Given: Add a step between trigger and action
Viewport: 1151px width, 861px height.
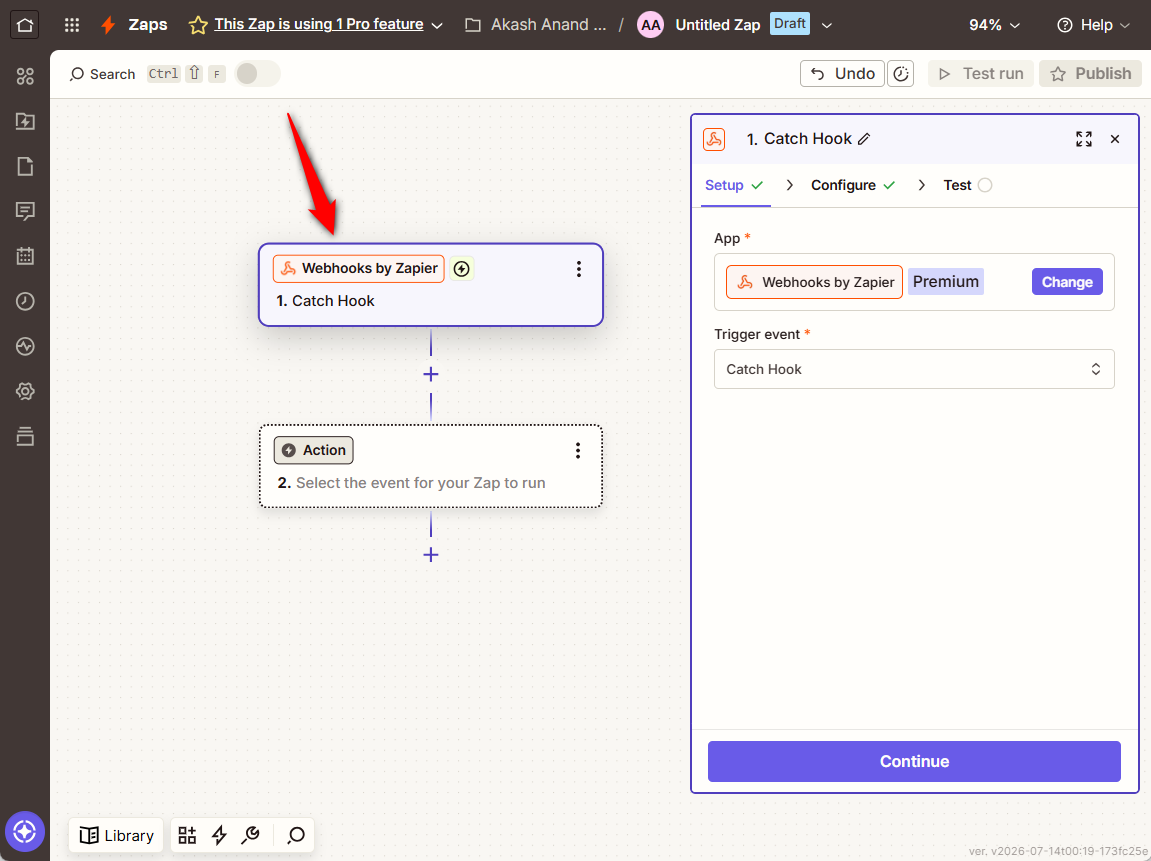Looking at the screenshot, I should (431, 374).
